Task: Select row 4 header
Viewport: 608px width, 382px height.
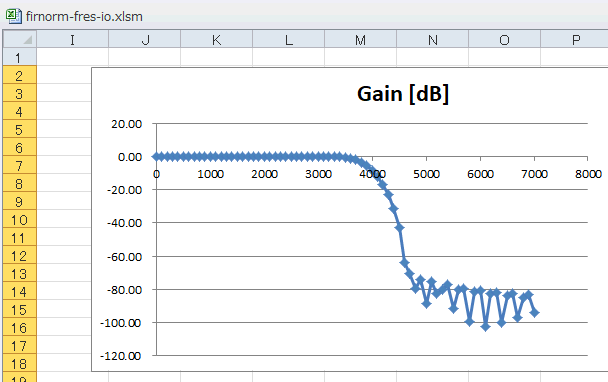Action: click(x=19, y=111)
